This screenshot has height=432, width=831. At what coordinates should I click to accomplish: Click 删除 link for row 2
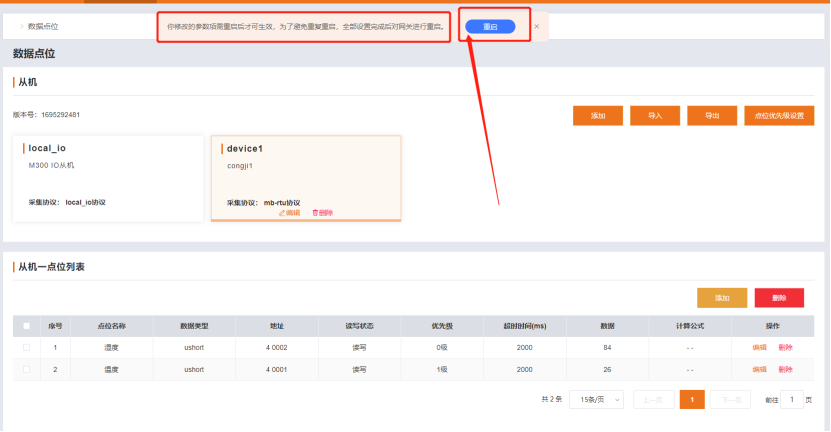tap(785, 369)
